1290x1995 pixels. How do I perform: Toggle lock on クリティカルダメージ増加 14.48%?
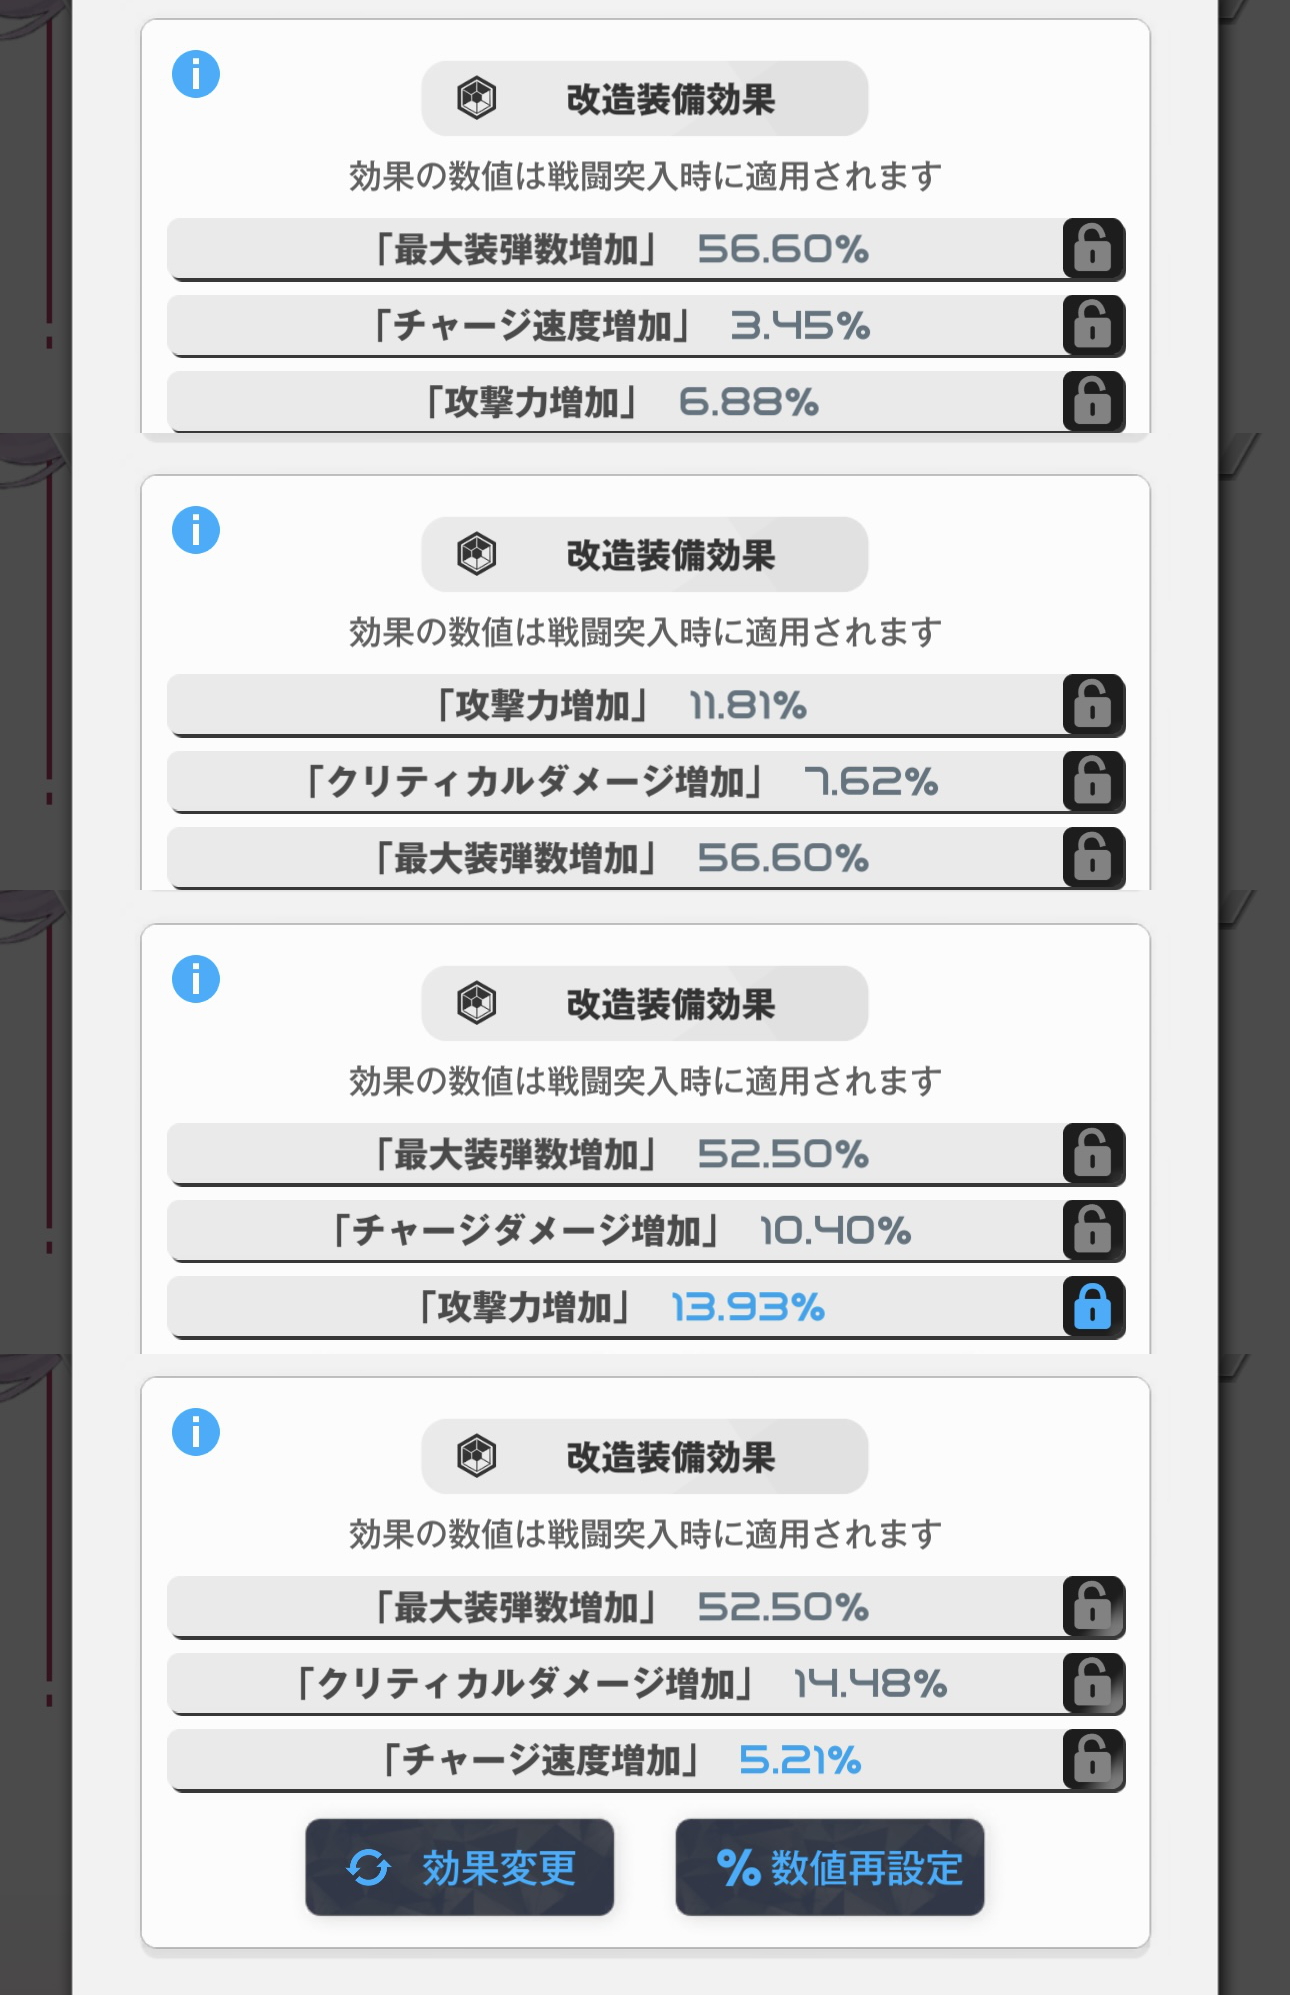tap(1092, 1684)
